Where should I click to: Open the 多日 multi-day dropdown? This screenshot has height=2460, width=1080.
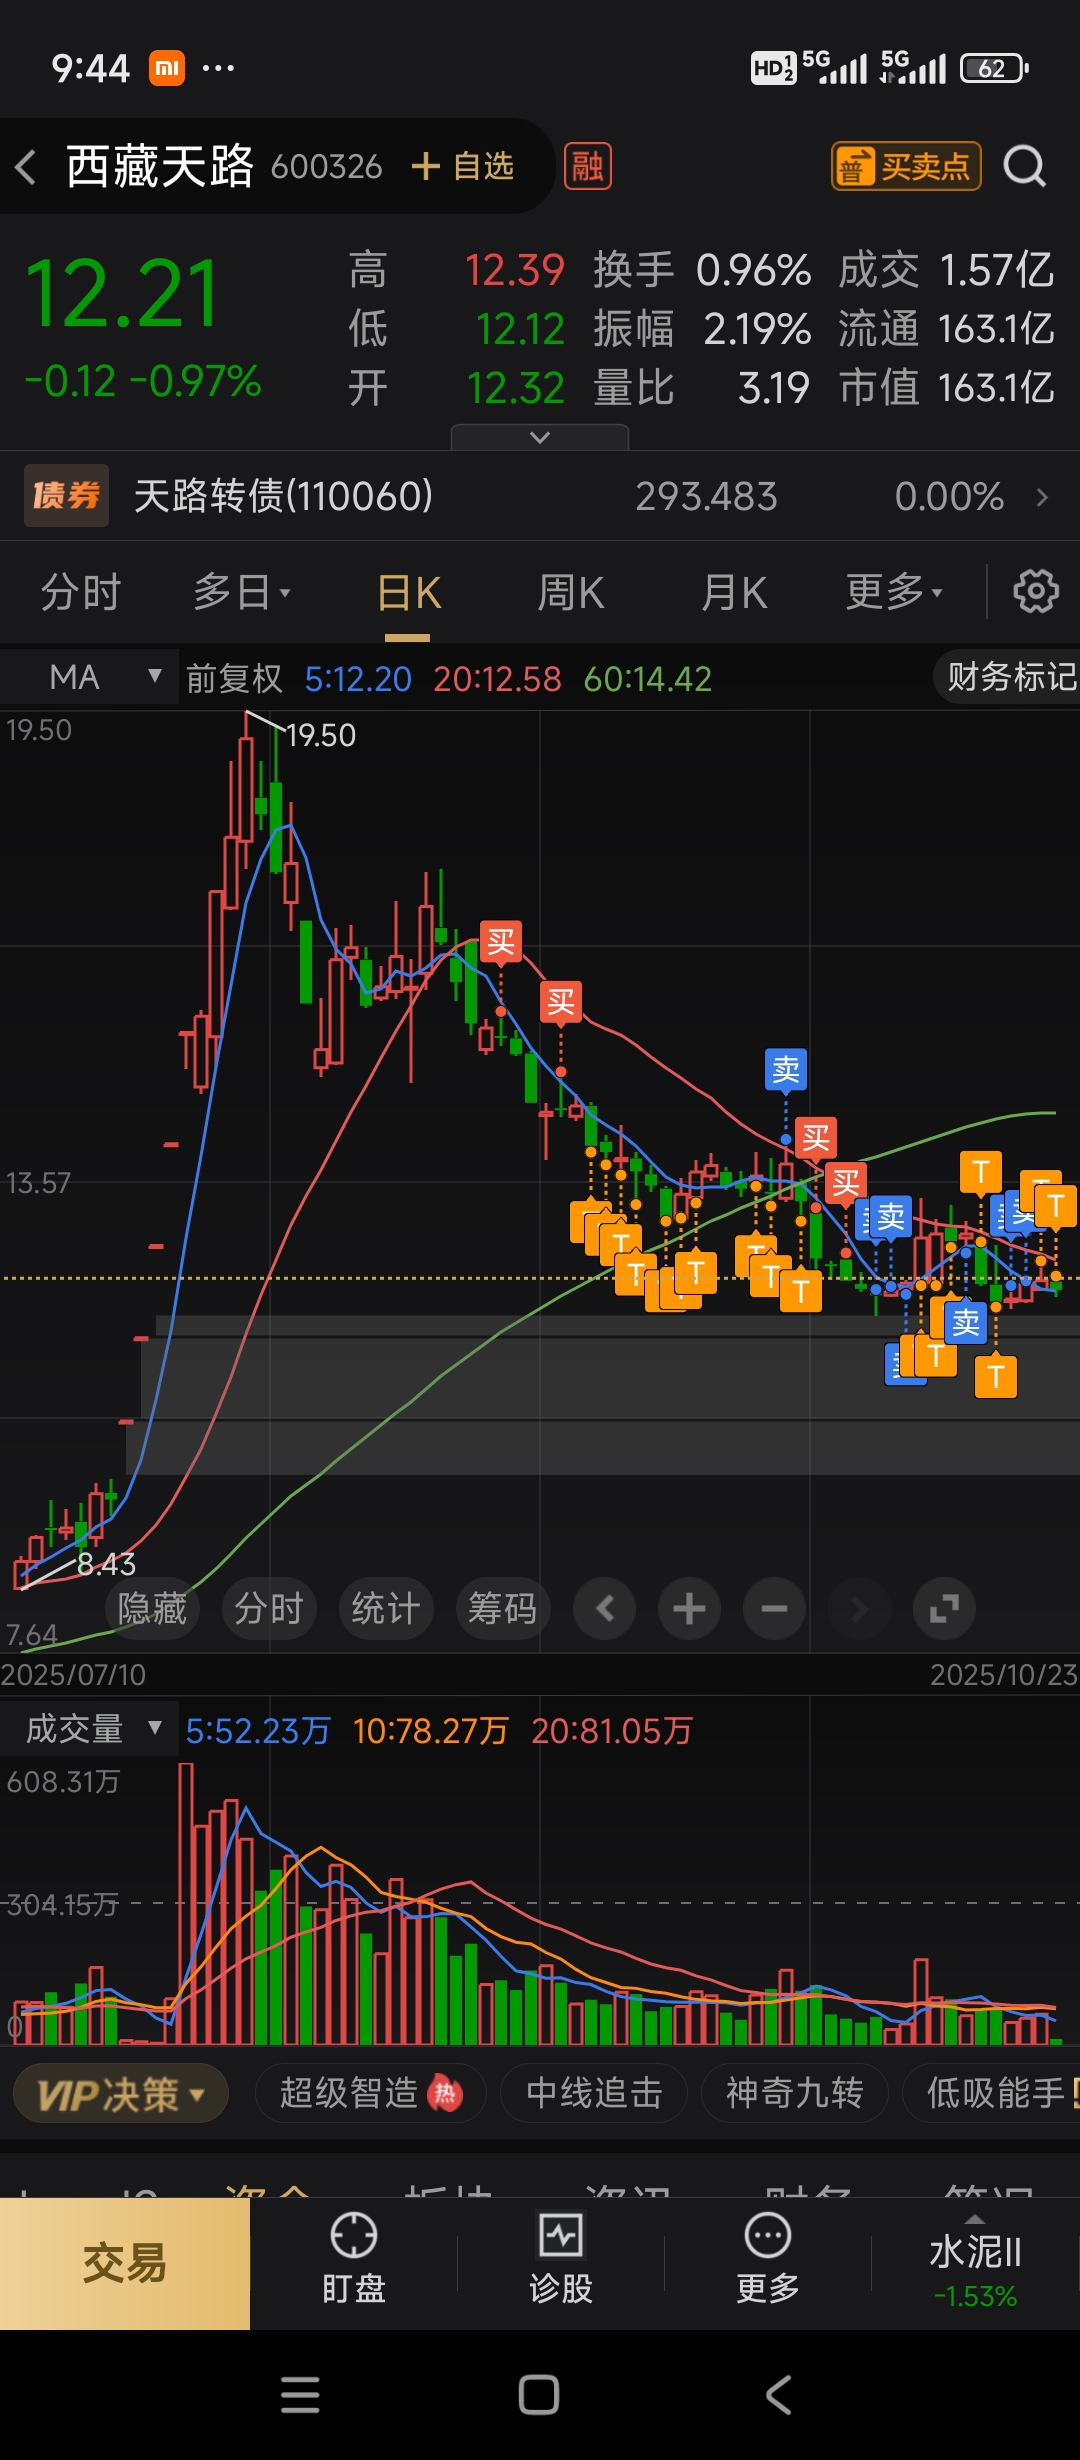coord(241,592)
